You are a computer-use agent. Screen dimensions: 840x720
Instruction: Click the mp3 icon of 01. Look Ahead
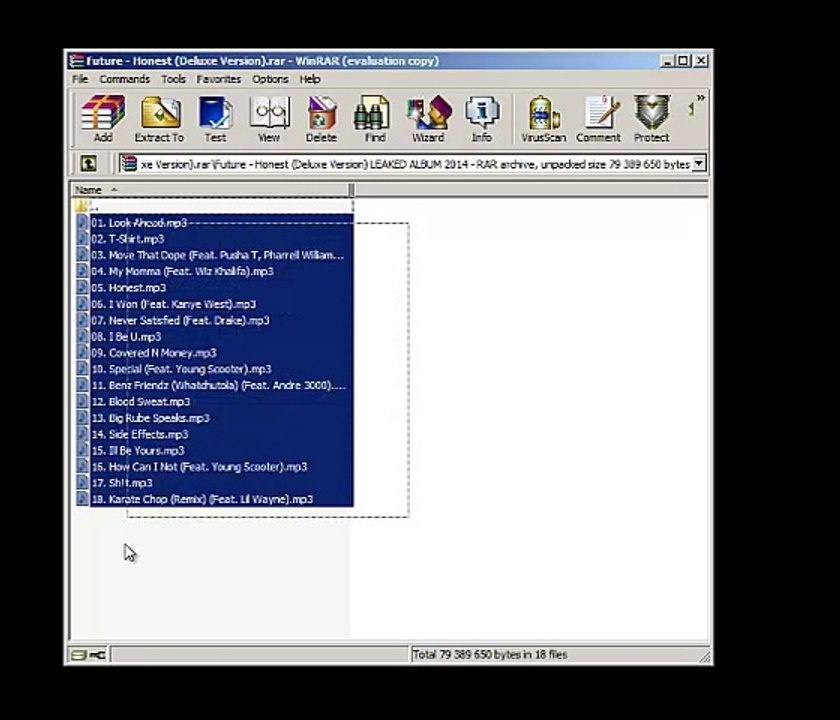point(82,222)
